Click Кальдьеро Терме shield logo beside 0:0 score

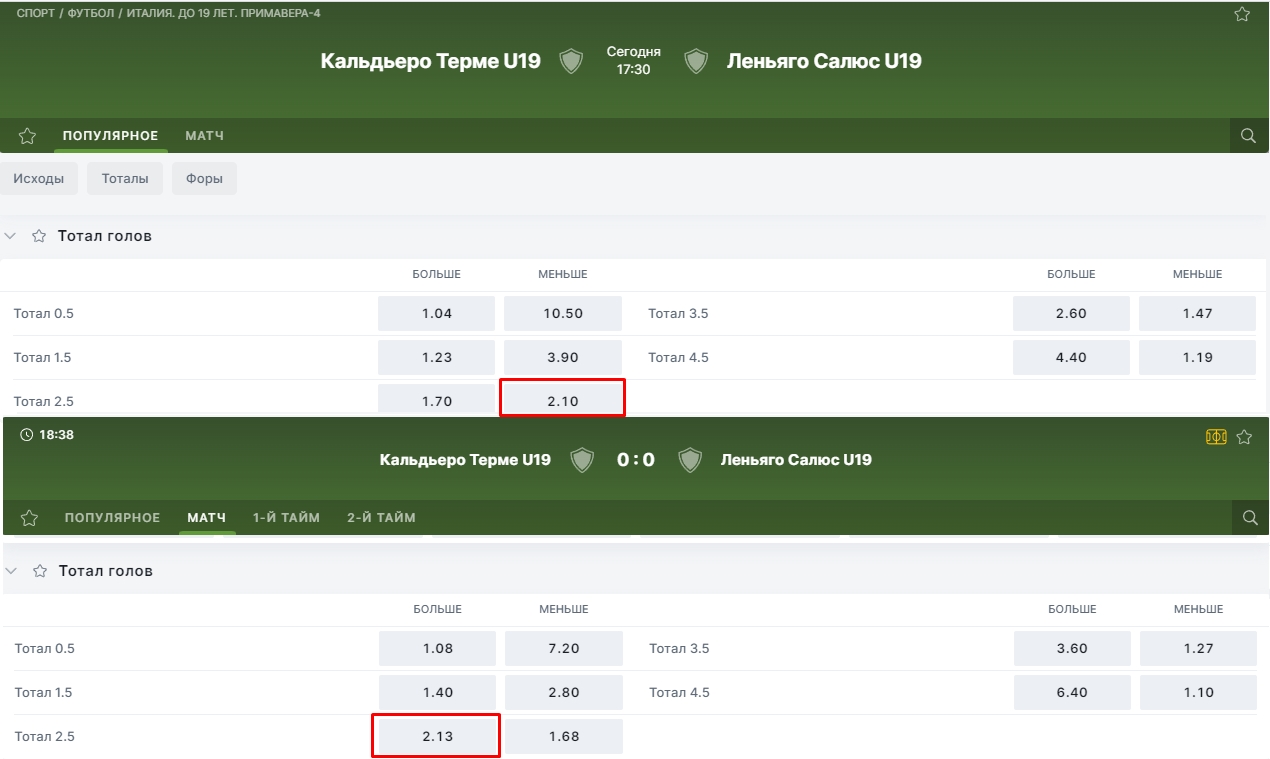tap(582, 460)
